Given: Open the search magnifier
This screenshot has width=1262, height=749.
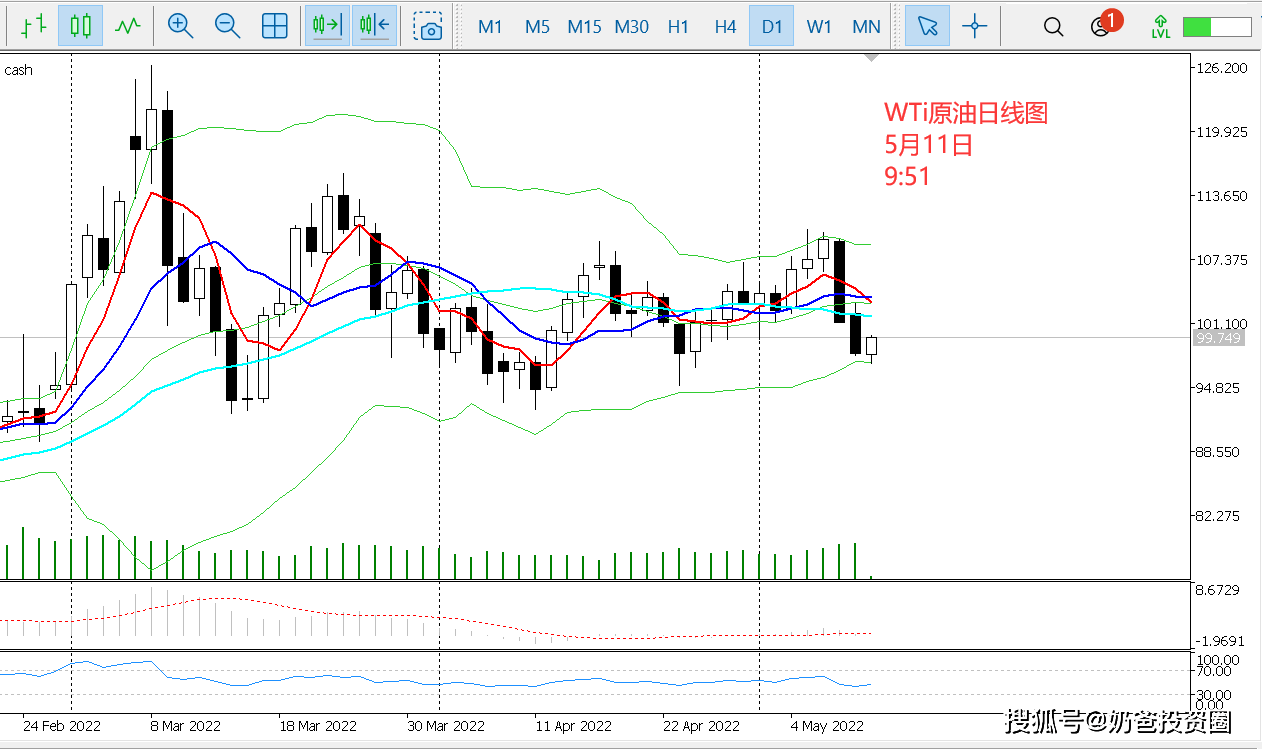Looking at the screenshot, I should [x=1053, y=26].
